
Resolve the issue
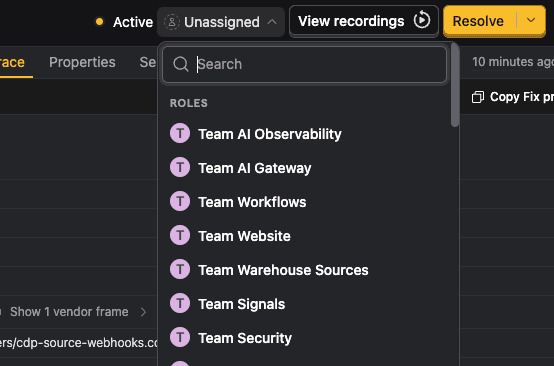[x=478, y=21]
